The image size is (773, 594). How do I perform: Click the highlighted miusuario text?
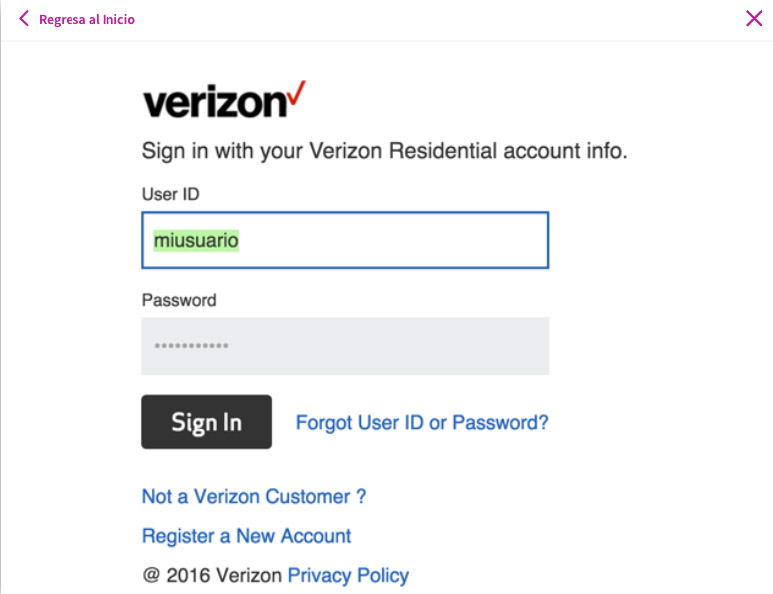tap(196, 241)
